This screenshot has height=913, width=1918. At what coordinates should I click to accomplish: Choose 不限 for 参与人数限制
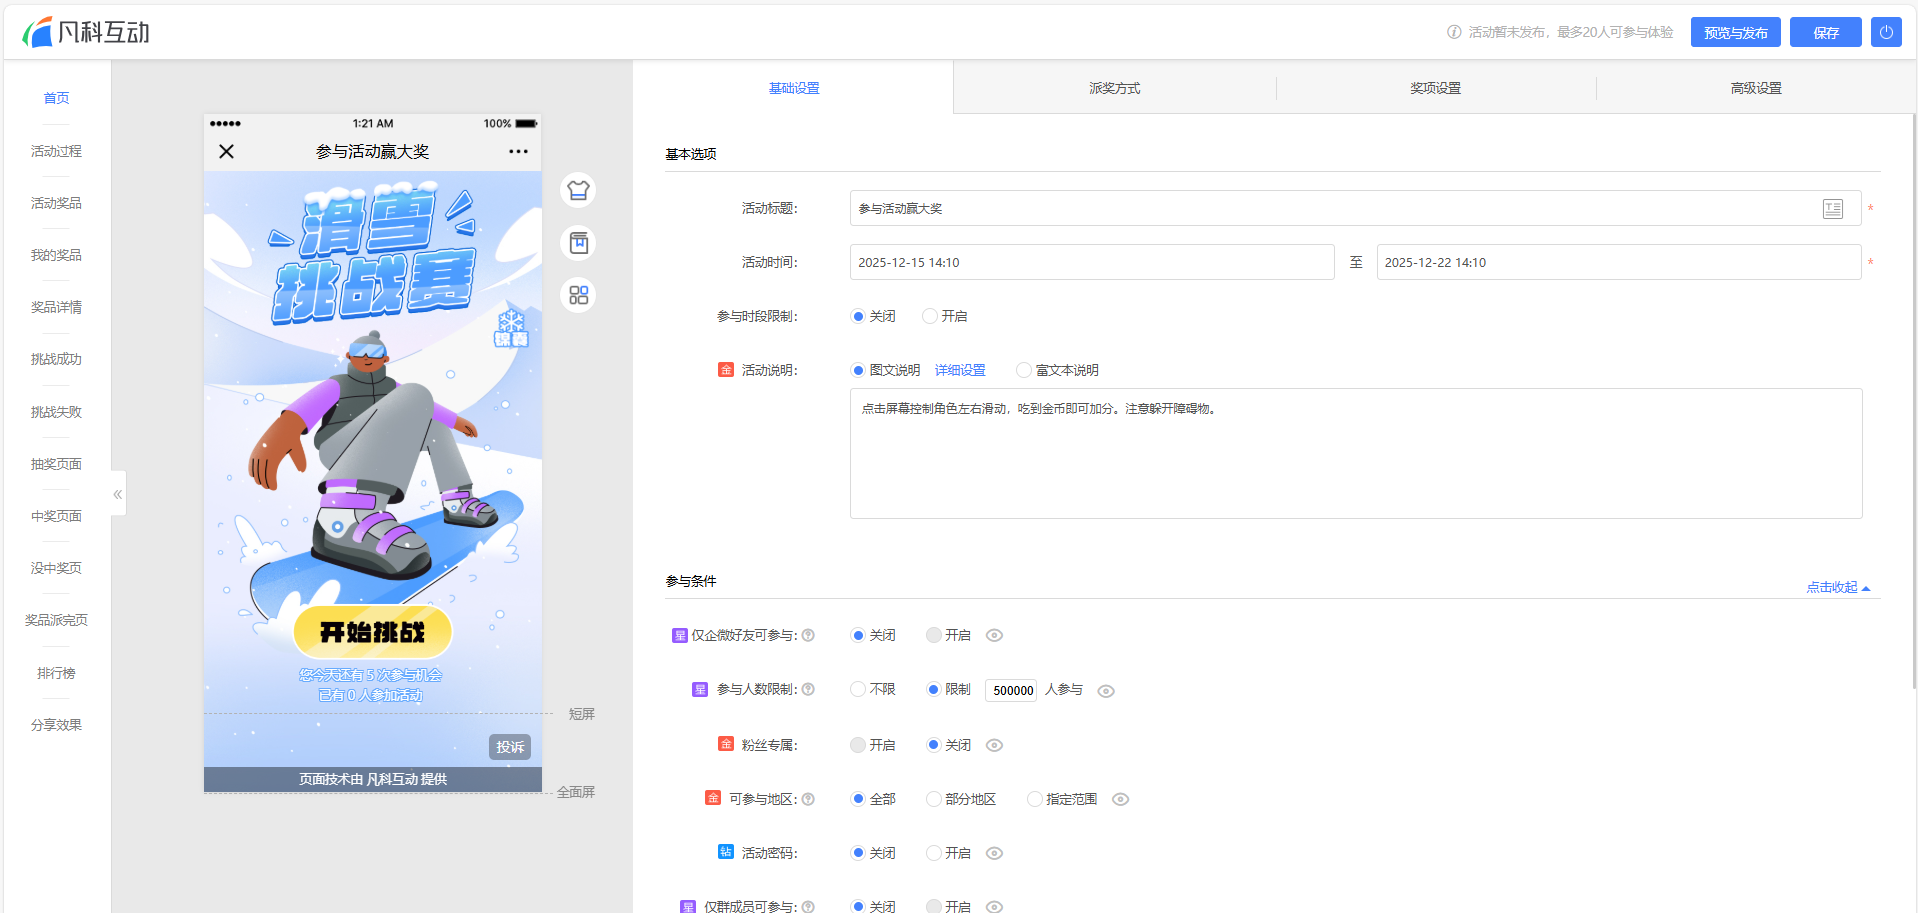point(858,689)
